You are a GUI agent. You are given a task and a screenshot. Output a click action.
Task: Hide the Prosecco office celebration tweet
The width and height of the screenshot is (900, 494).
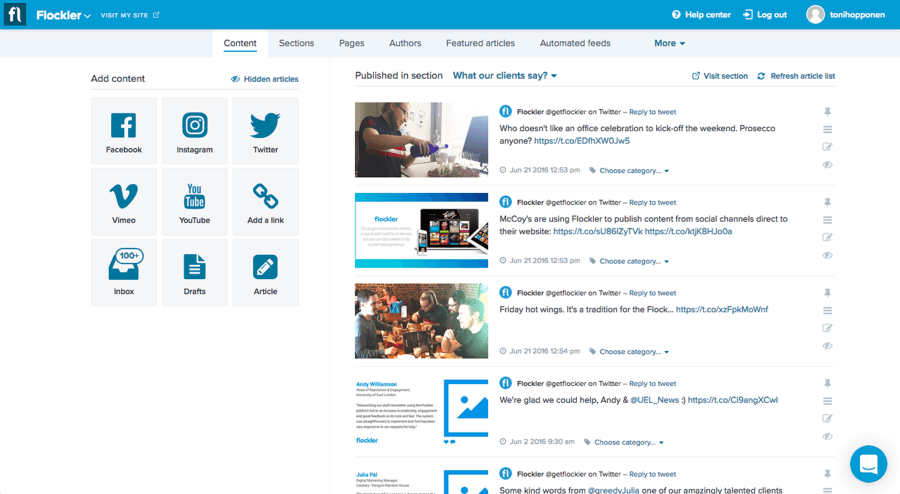[x=827, y=165]
